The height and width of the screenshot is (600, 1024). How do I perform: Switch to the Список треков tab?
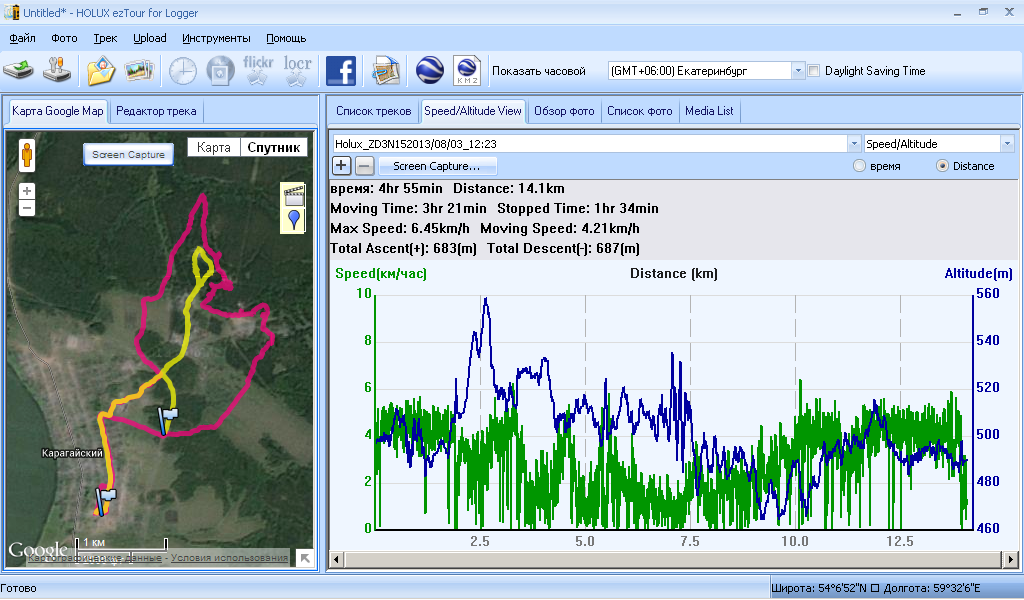[374, 111]
